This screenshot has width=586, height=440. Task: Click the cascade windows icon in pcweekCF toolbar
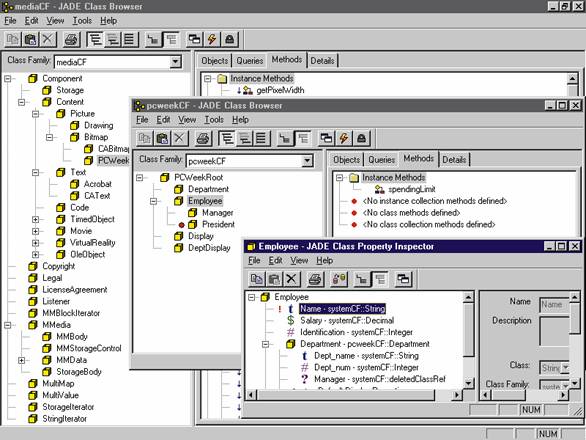click(x=326, y=139)
